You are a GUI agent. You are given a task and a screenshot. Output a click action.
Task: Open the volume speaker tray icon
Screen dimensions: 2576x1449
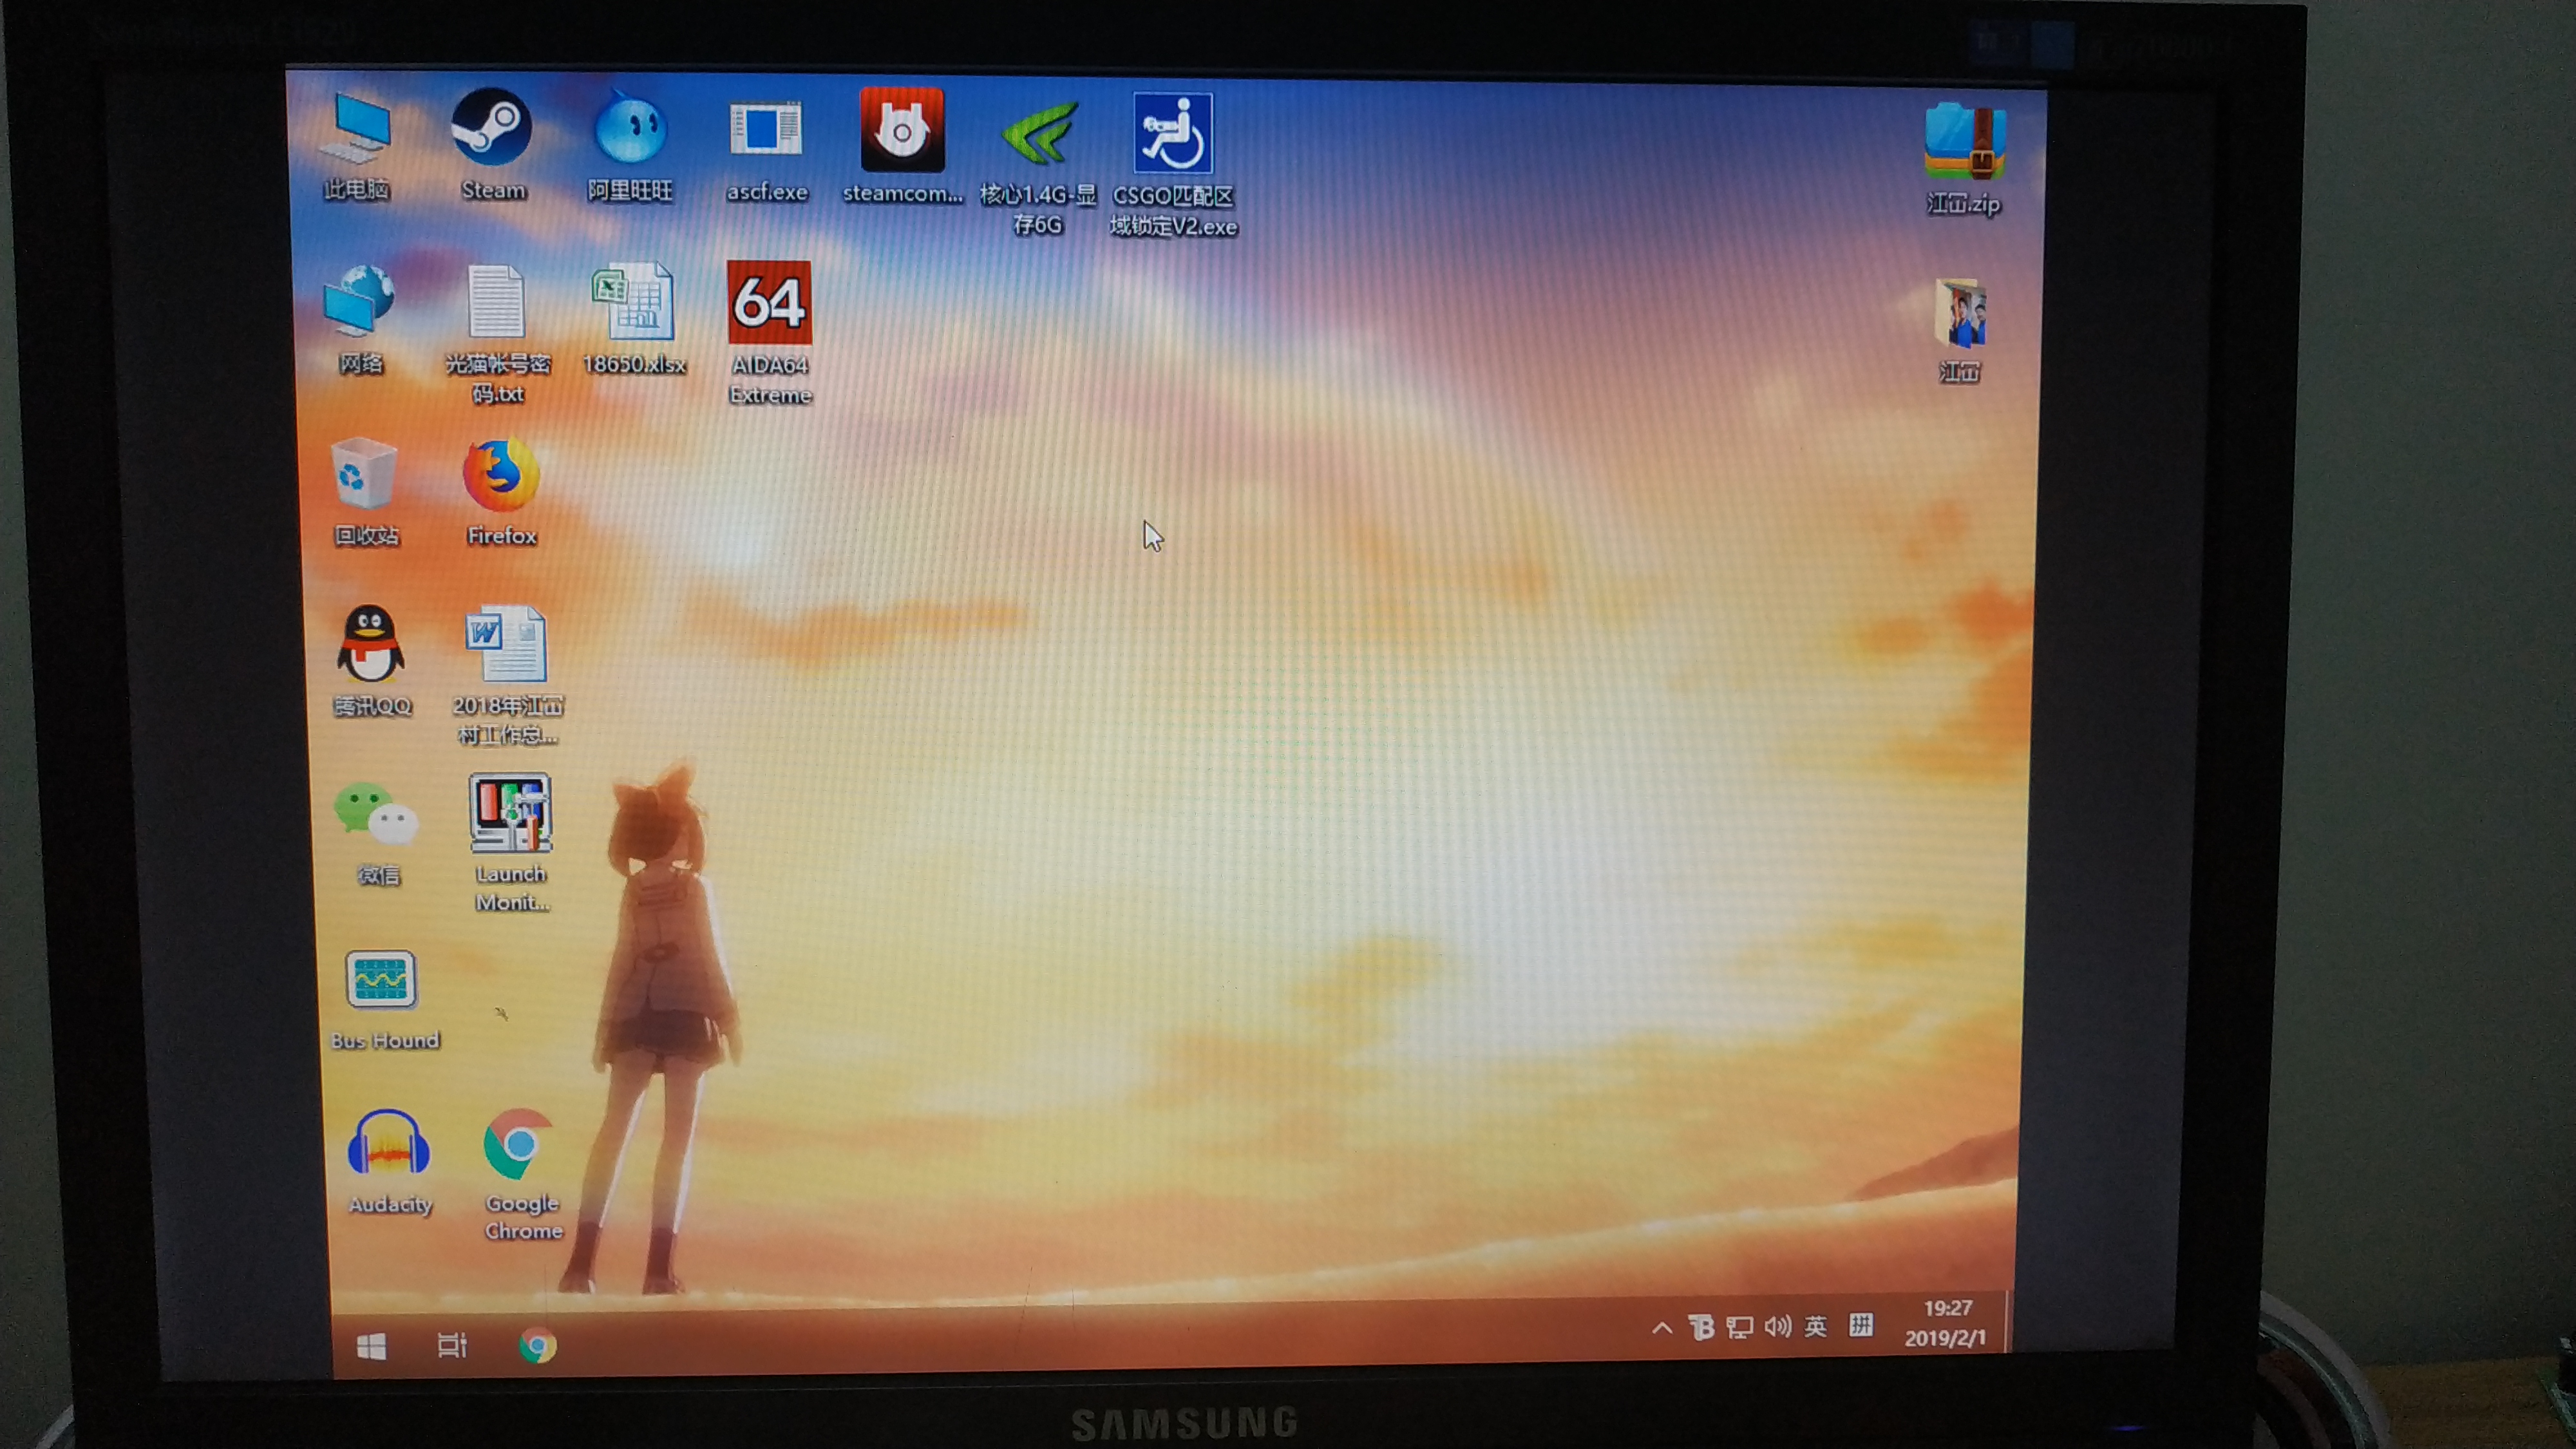tap(1778, 1327)
